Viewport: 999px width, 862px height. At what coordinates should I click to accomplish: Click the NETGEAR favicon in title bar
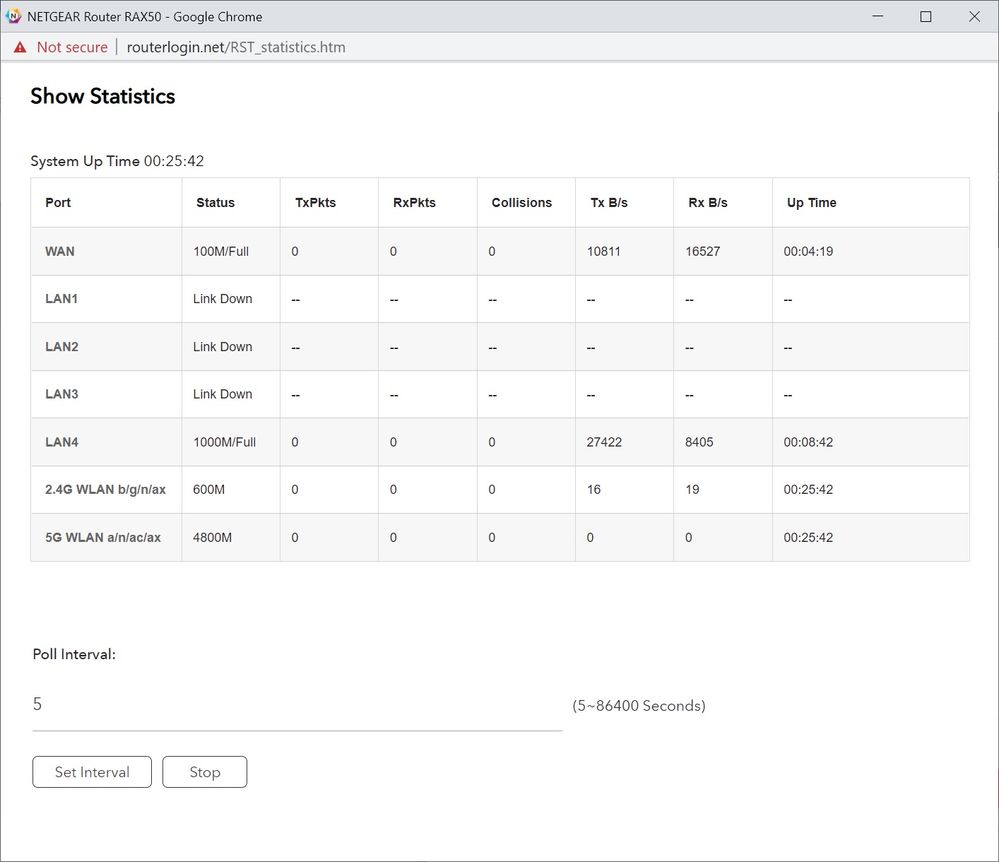(x=15, y=16)
